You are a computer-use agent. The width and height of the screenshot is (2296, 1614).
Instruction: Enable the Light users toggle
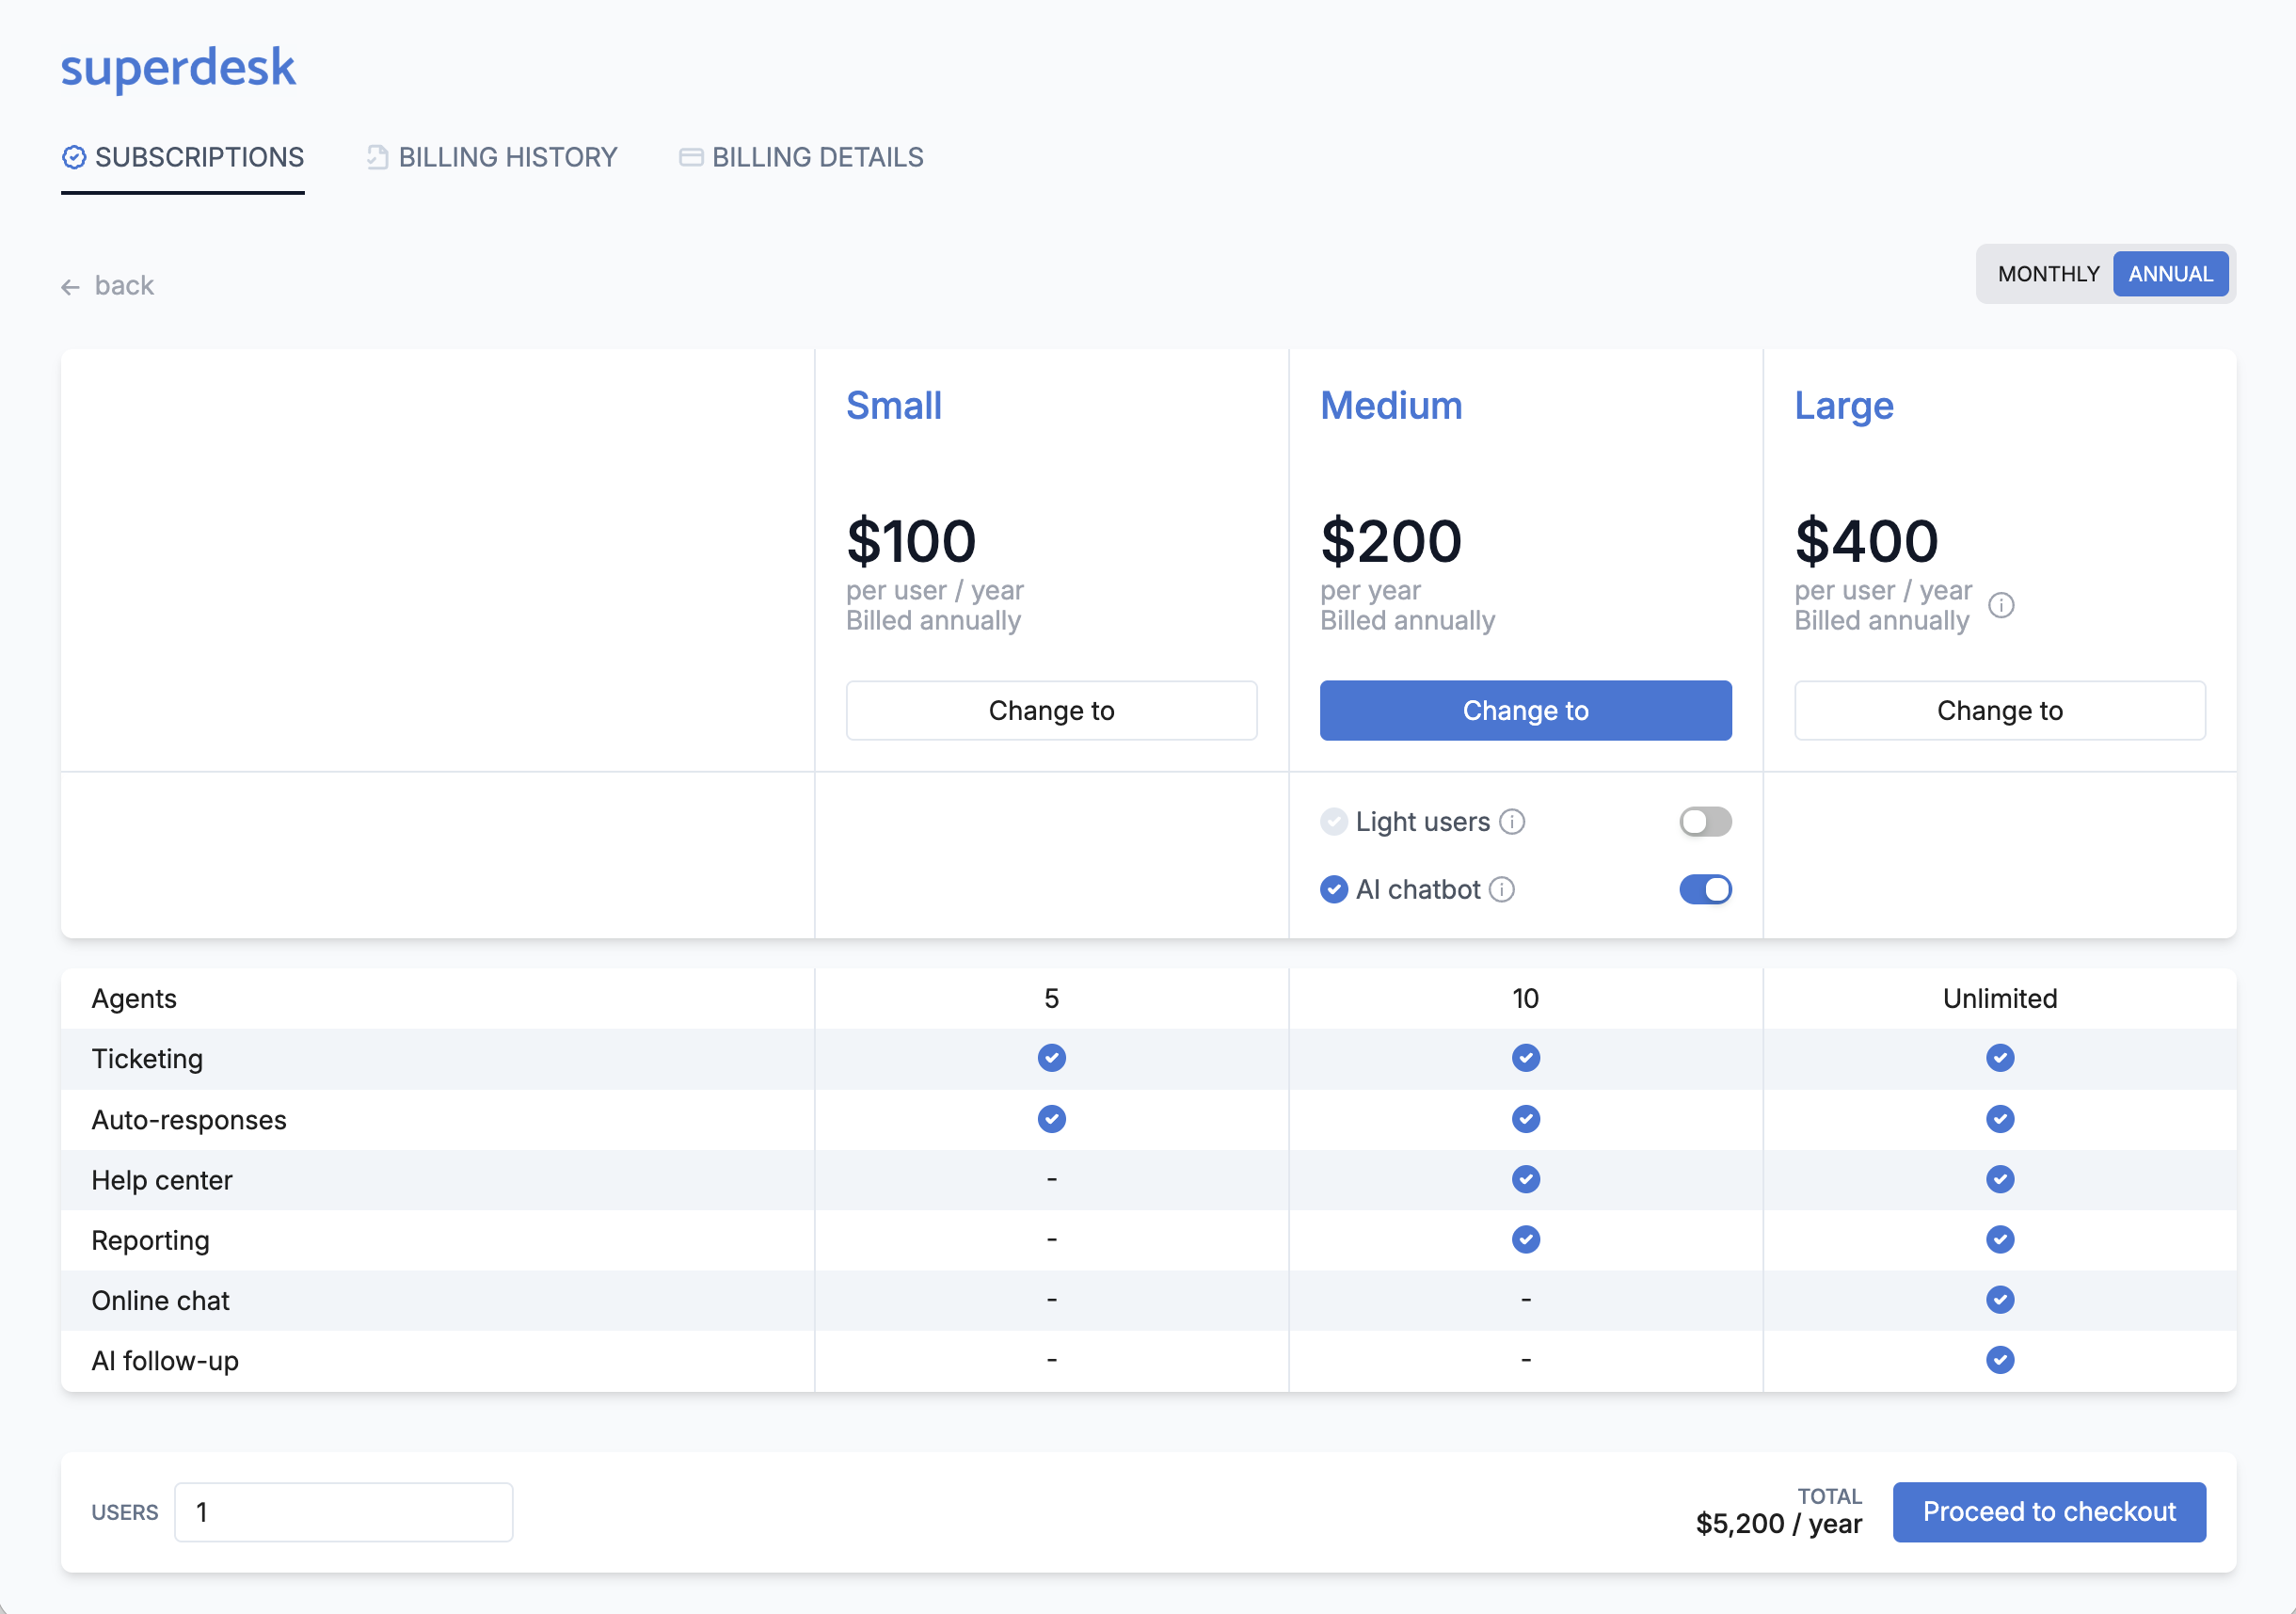pos(1705,822)
